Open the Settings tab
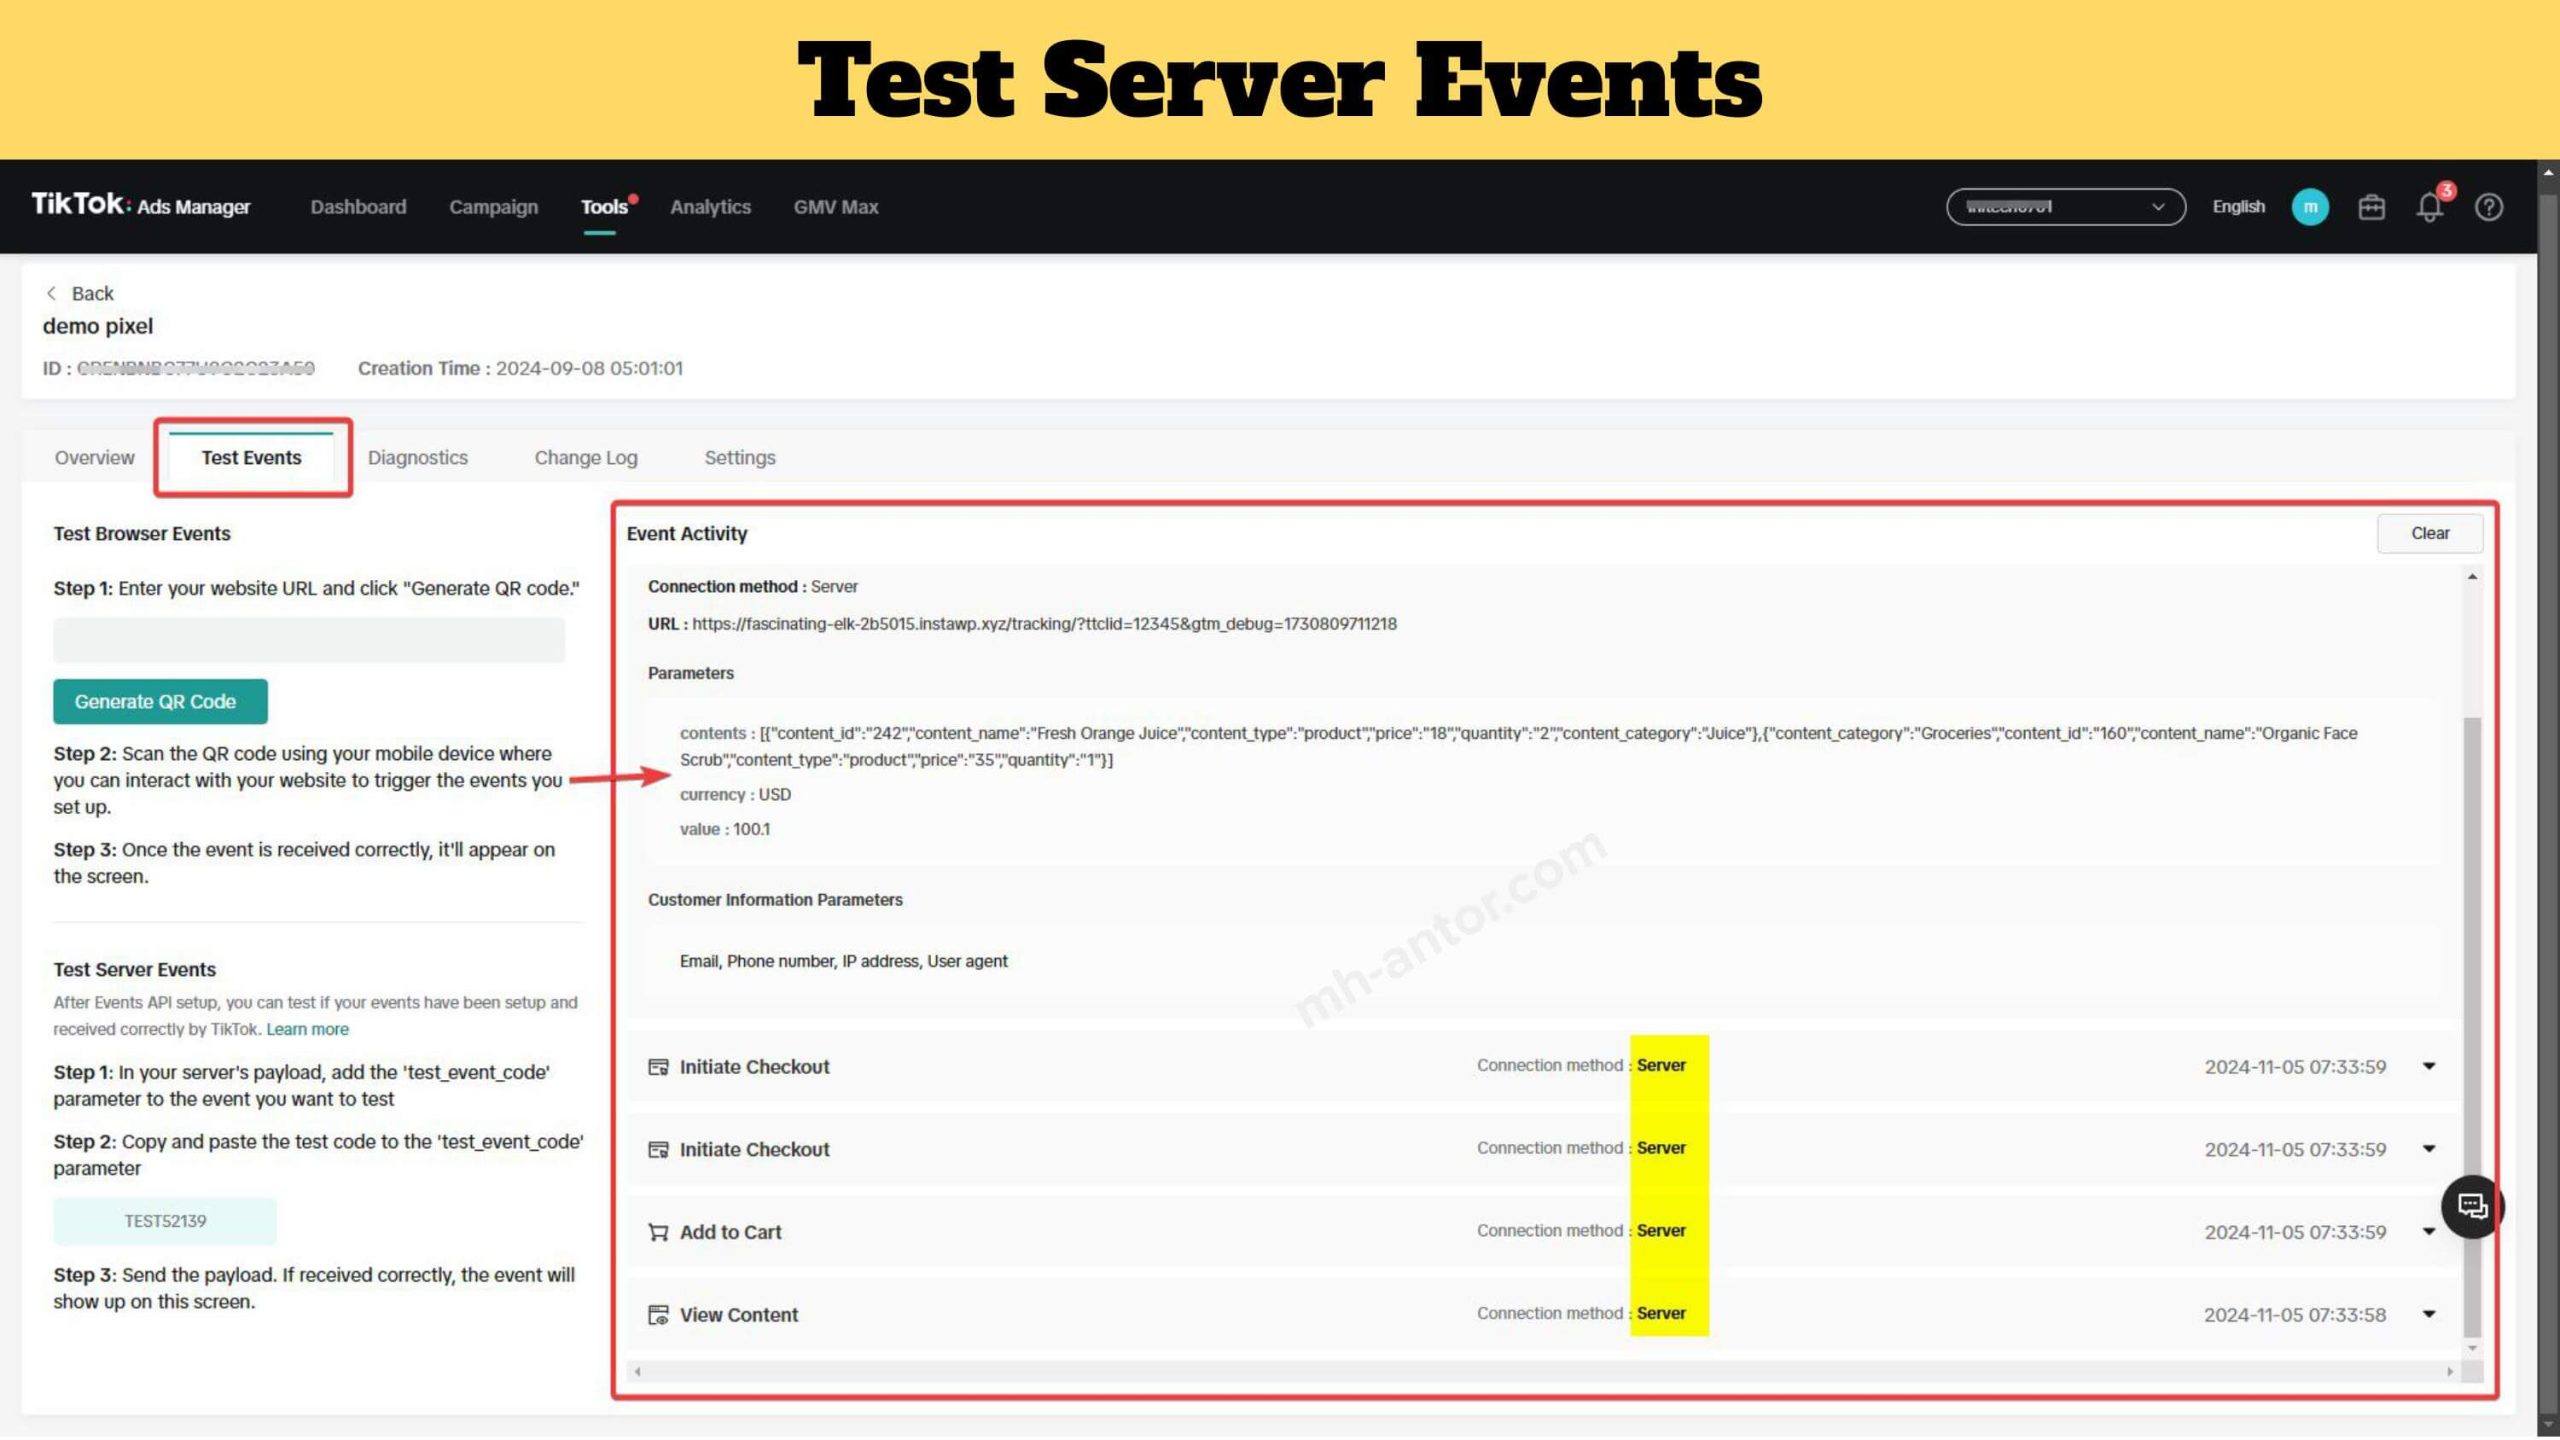2560x1440 pixels. click(740, 457)
